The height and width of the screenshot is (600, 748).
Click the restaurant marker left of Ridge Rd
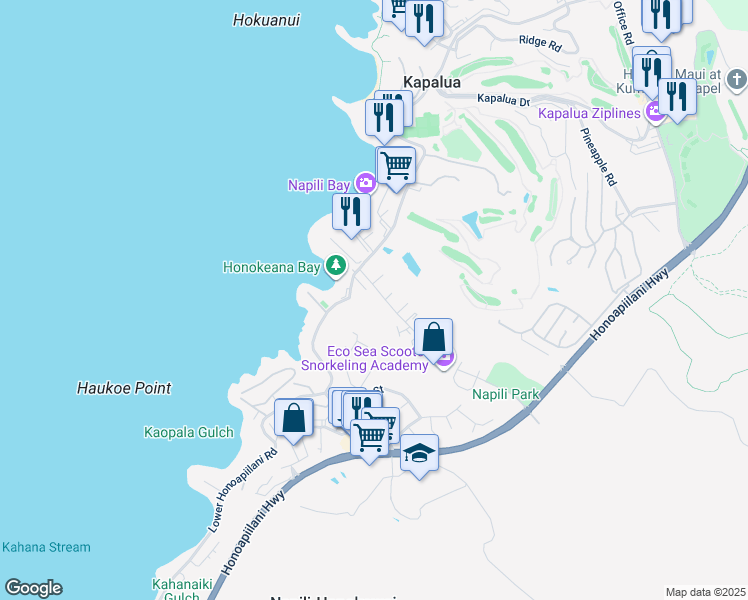point(424,21)
